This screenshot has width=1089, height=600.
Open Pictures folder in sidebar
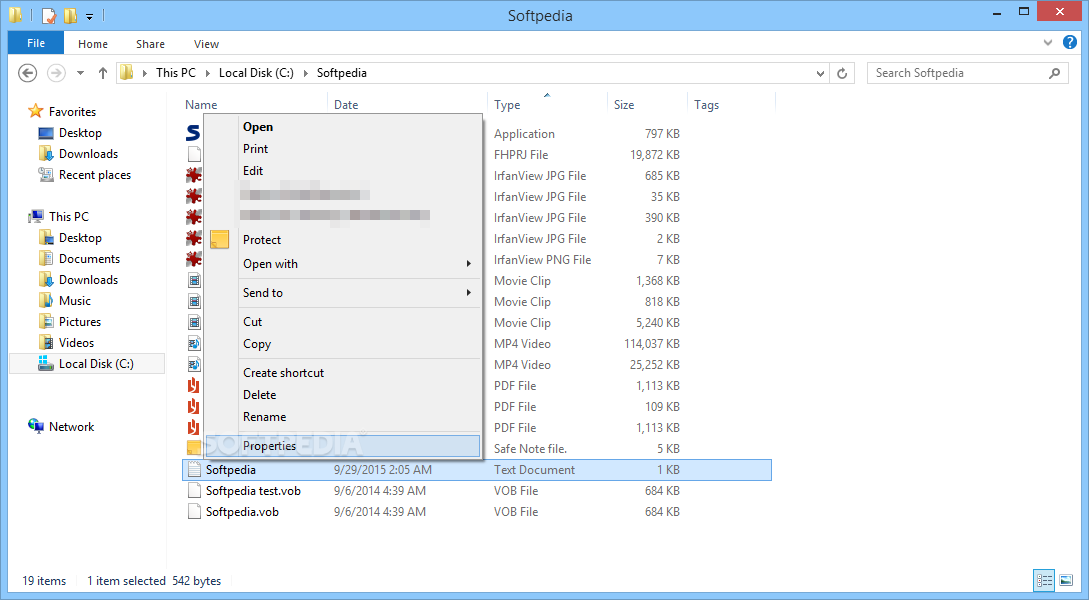[79, 322]
